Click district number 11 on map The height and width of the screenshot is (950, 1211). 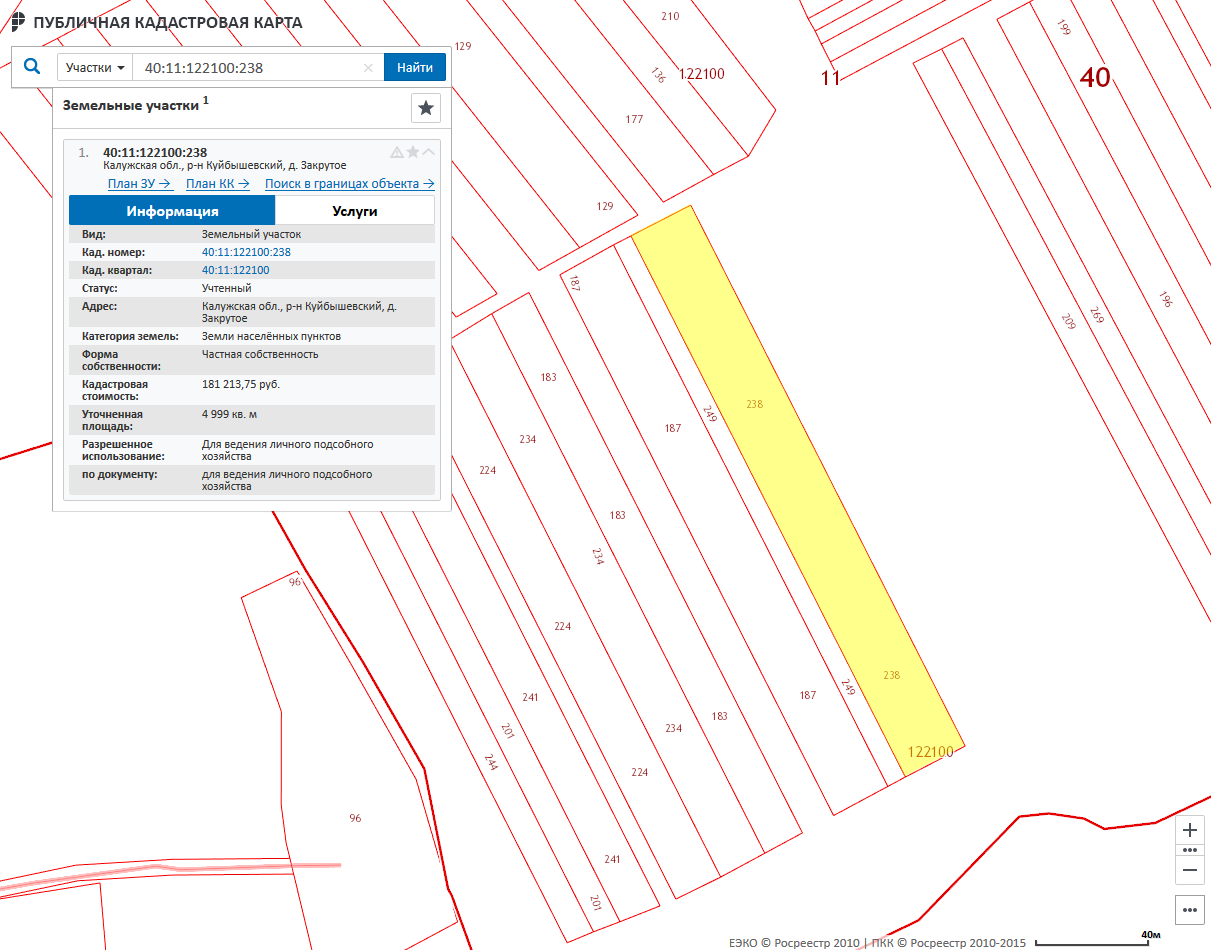[x=830, y=78]
